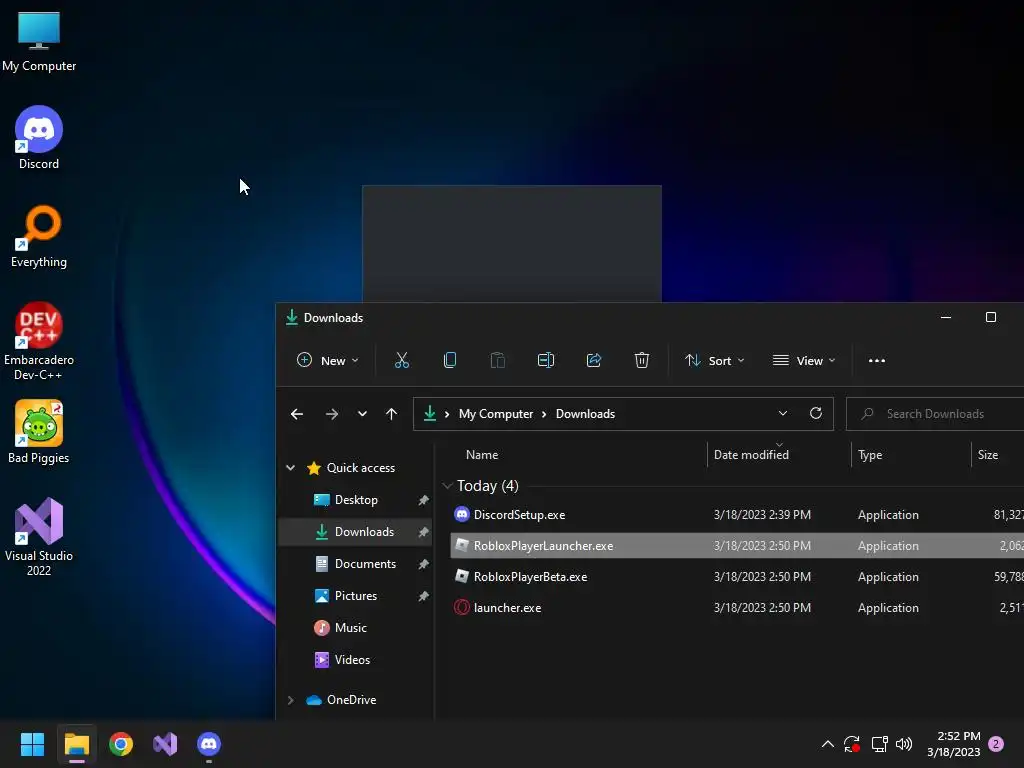
Task: Click the Paste clipboard icon in toolbar
Action: click(498, 360)
